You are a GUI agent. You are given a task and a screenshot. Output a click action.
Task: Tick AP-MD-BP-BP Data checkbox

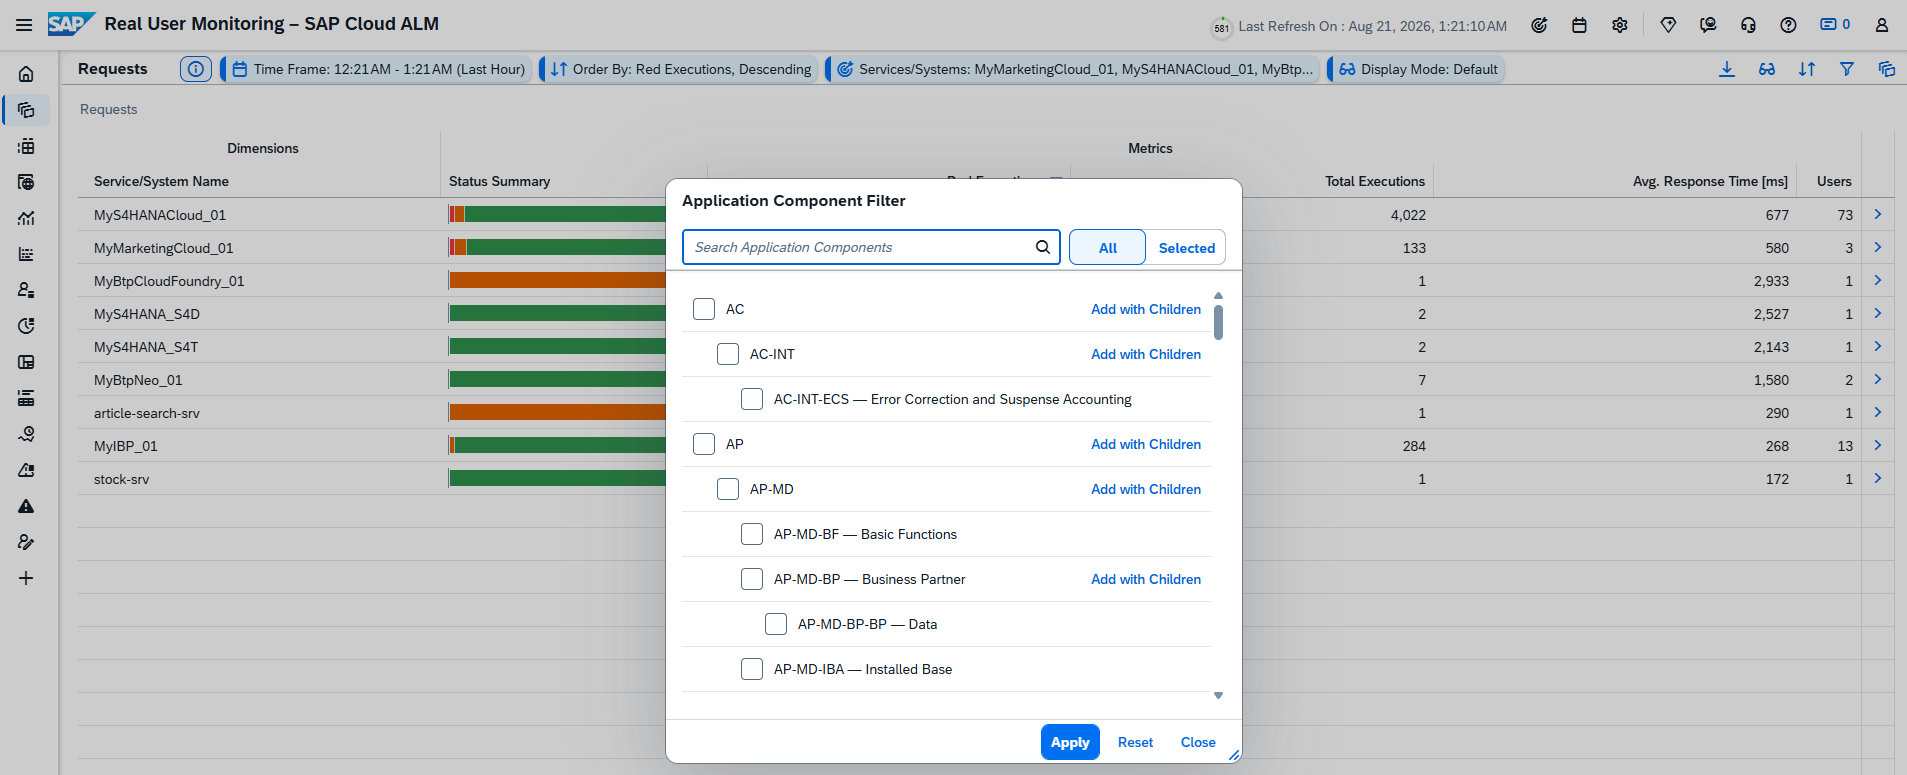pos(776,624)
